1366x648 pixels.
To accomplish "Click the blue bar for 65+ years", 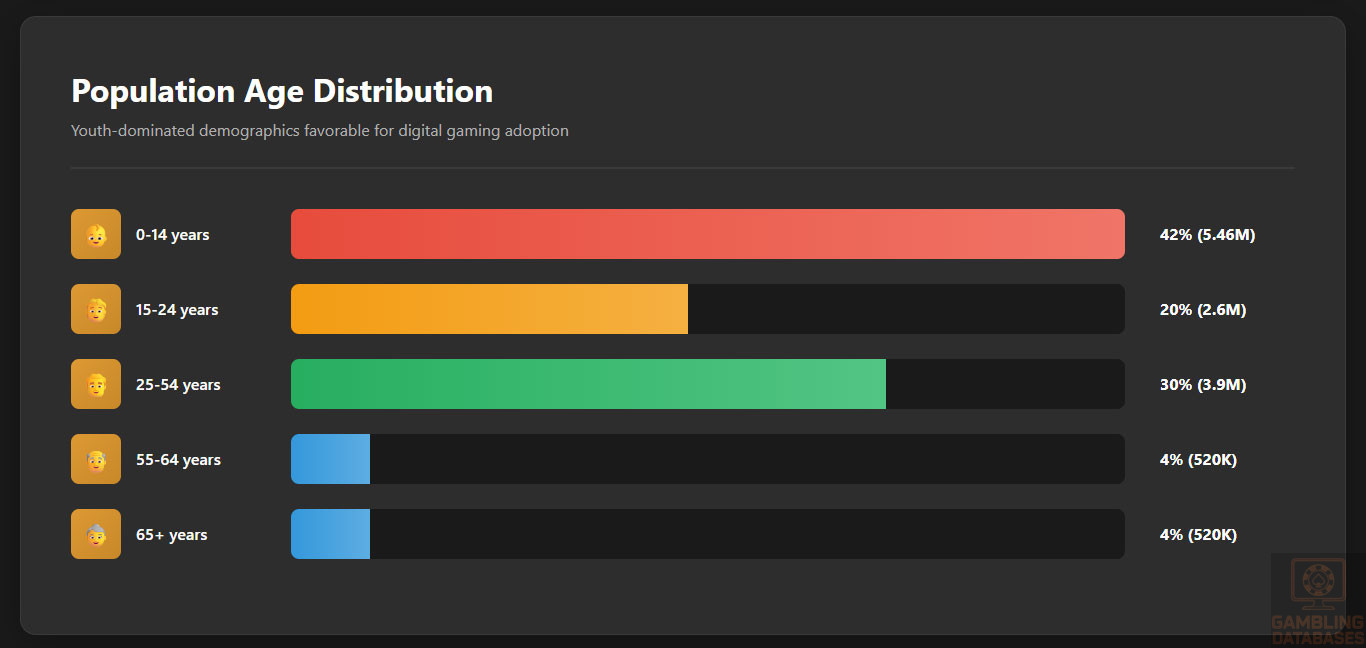I will [x=330, y=534].
